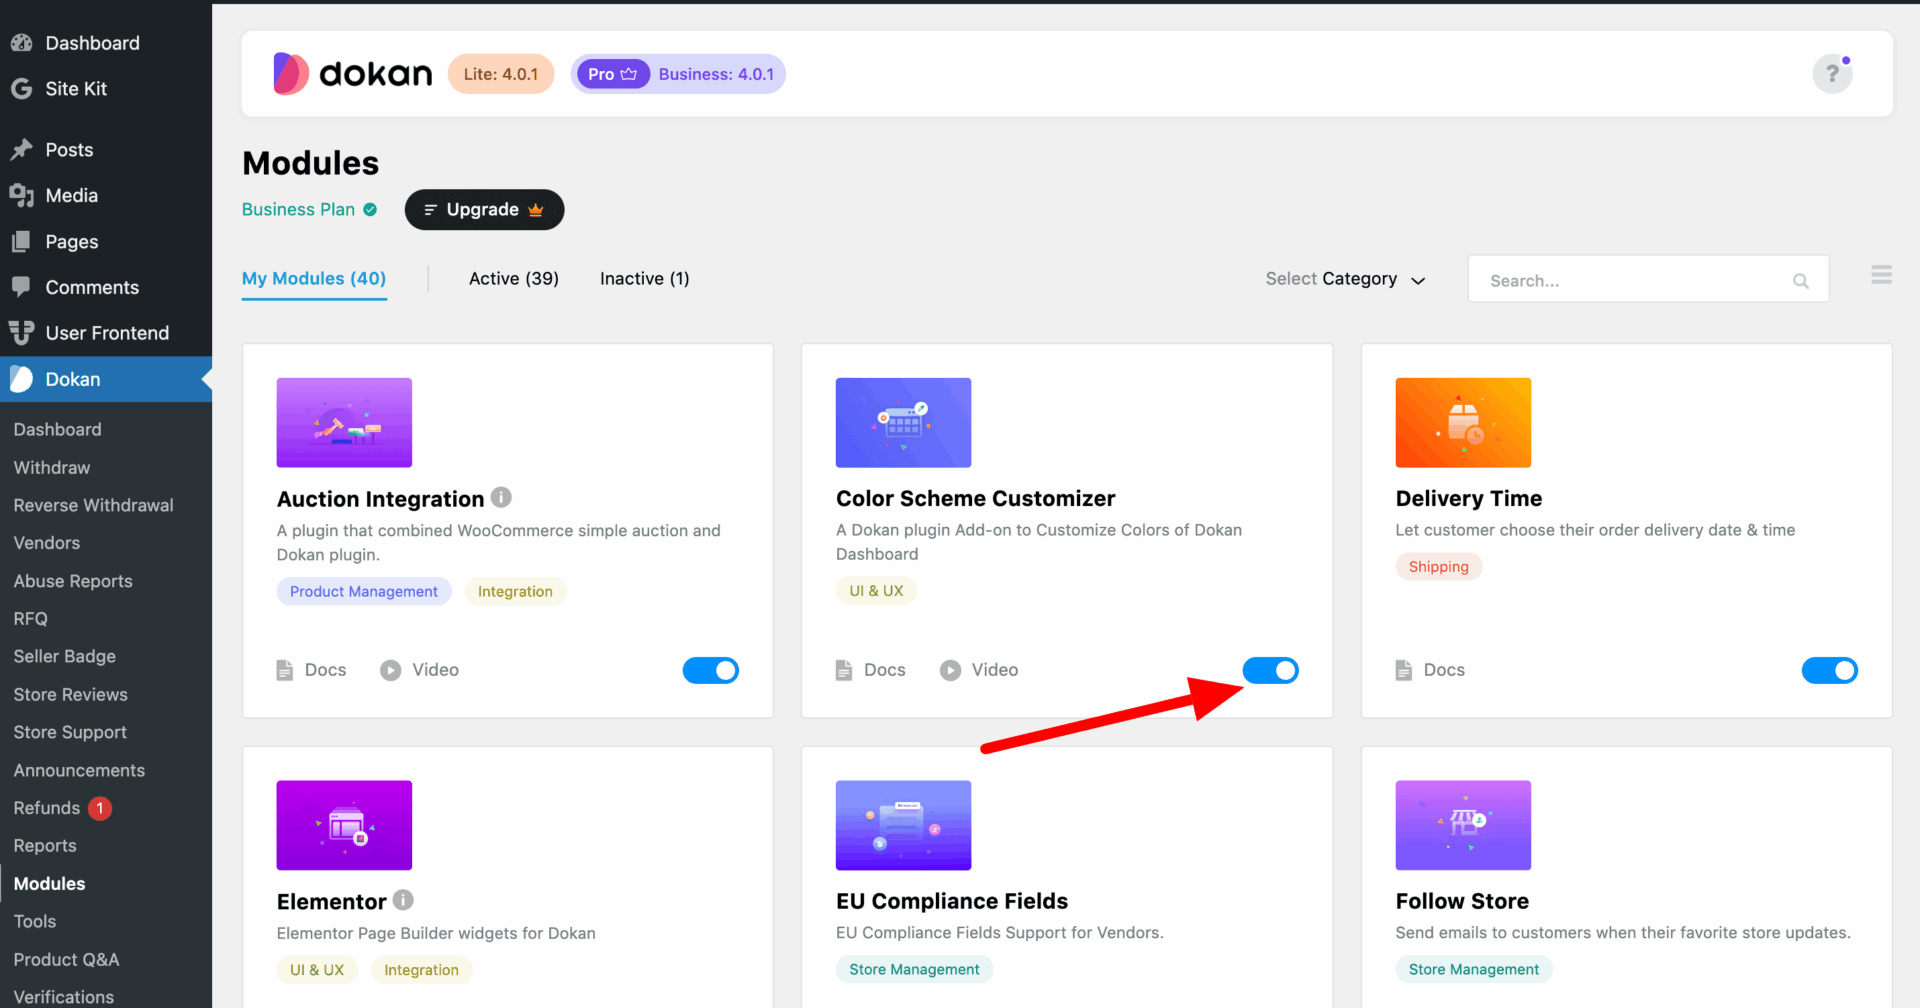The image size is (1920, 1008).
Task: Open Reports in Dokan submenu
Action: 45,846
